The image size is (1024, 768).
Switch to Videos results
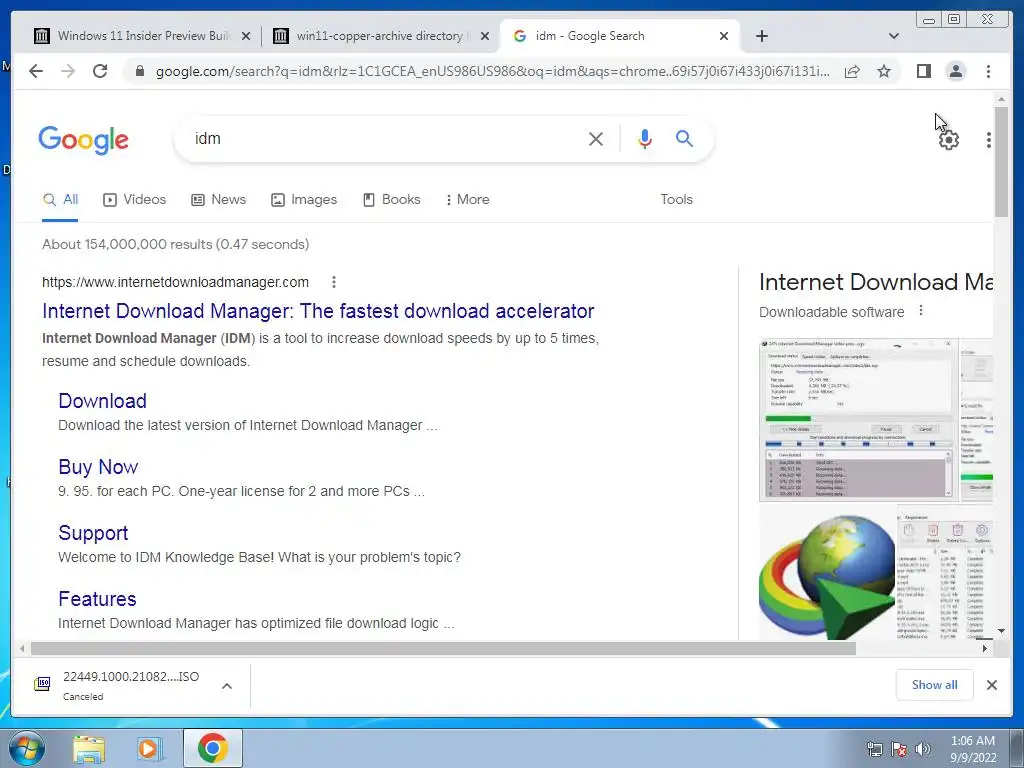click(x=135, y=199)
